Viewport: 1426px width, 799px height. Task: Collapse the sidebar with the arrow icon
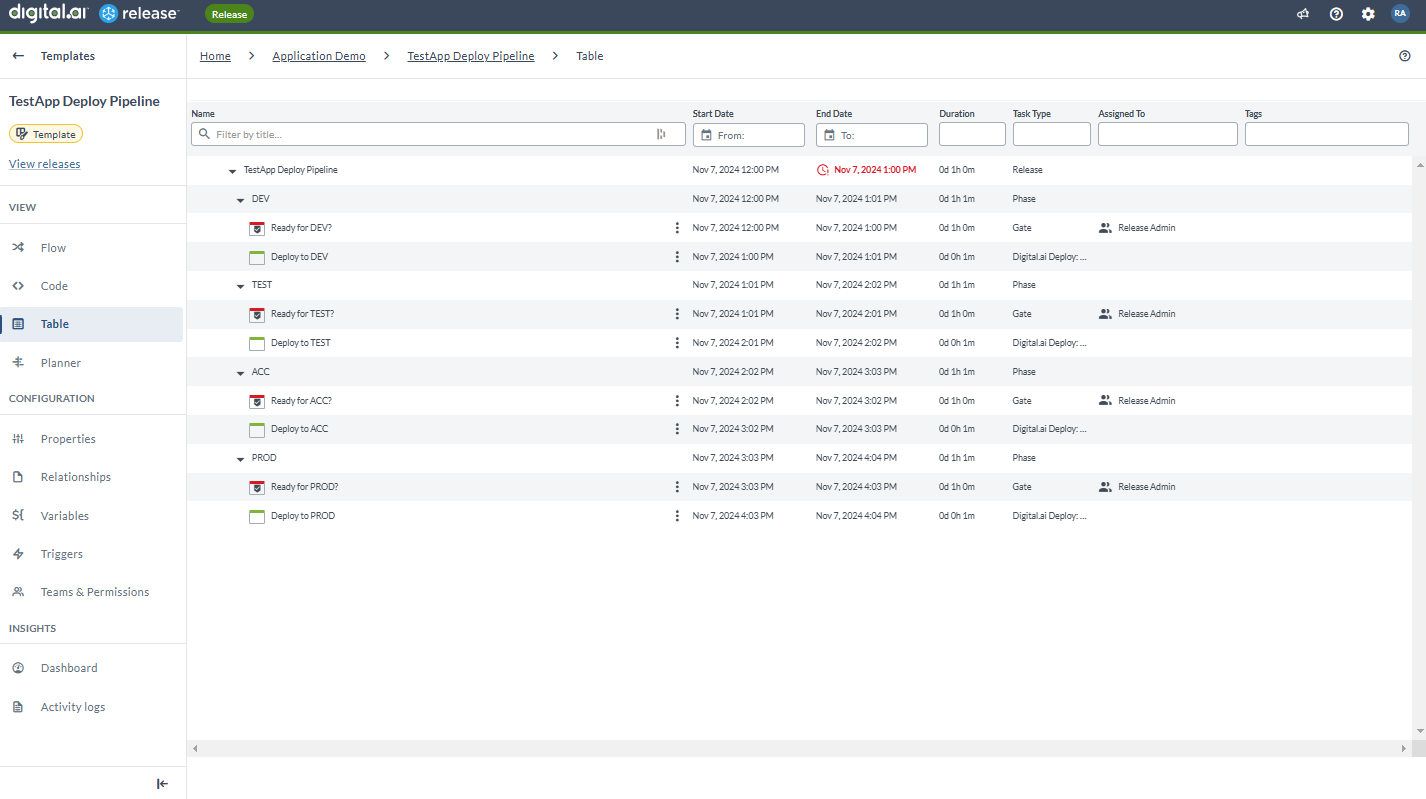click(x=163, y=784)
